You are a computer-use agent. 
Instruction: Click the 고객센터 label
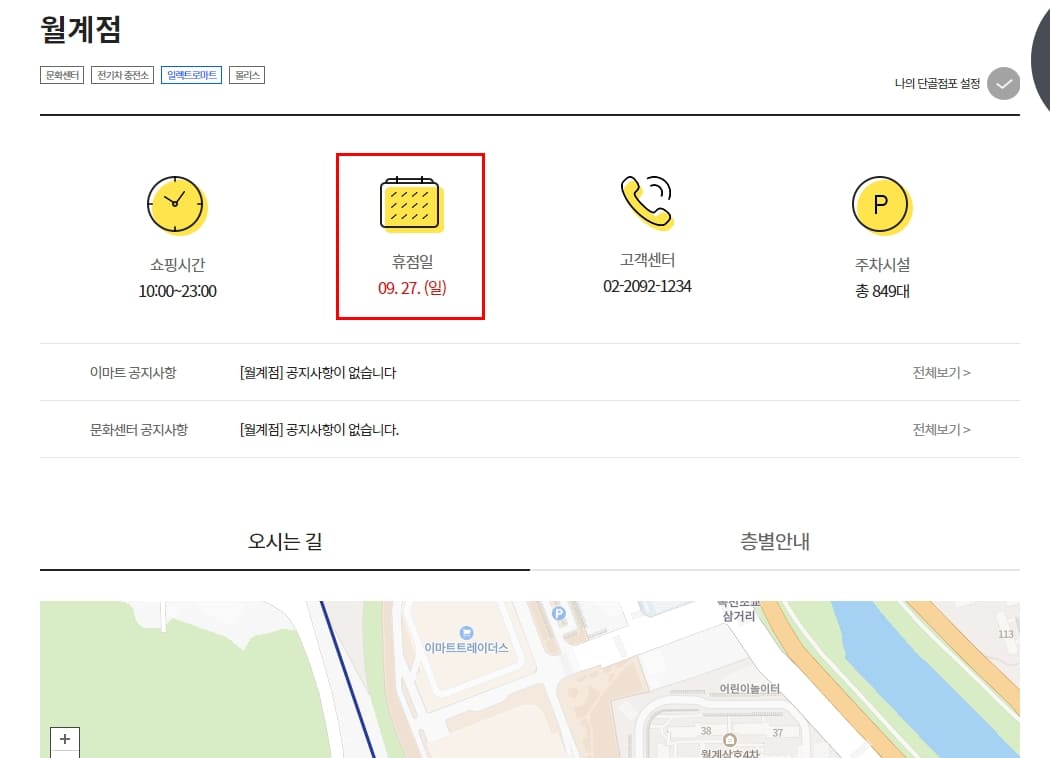click(647, 260)
